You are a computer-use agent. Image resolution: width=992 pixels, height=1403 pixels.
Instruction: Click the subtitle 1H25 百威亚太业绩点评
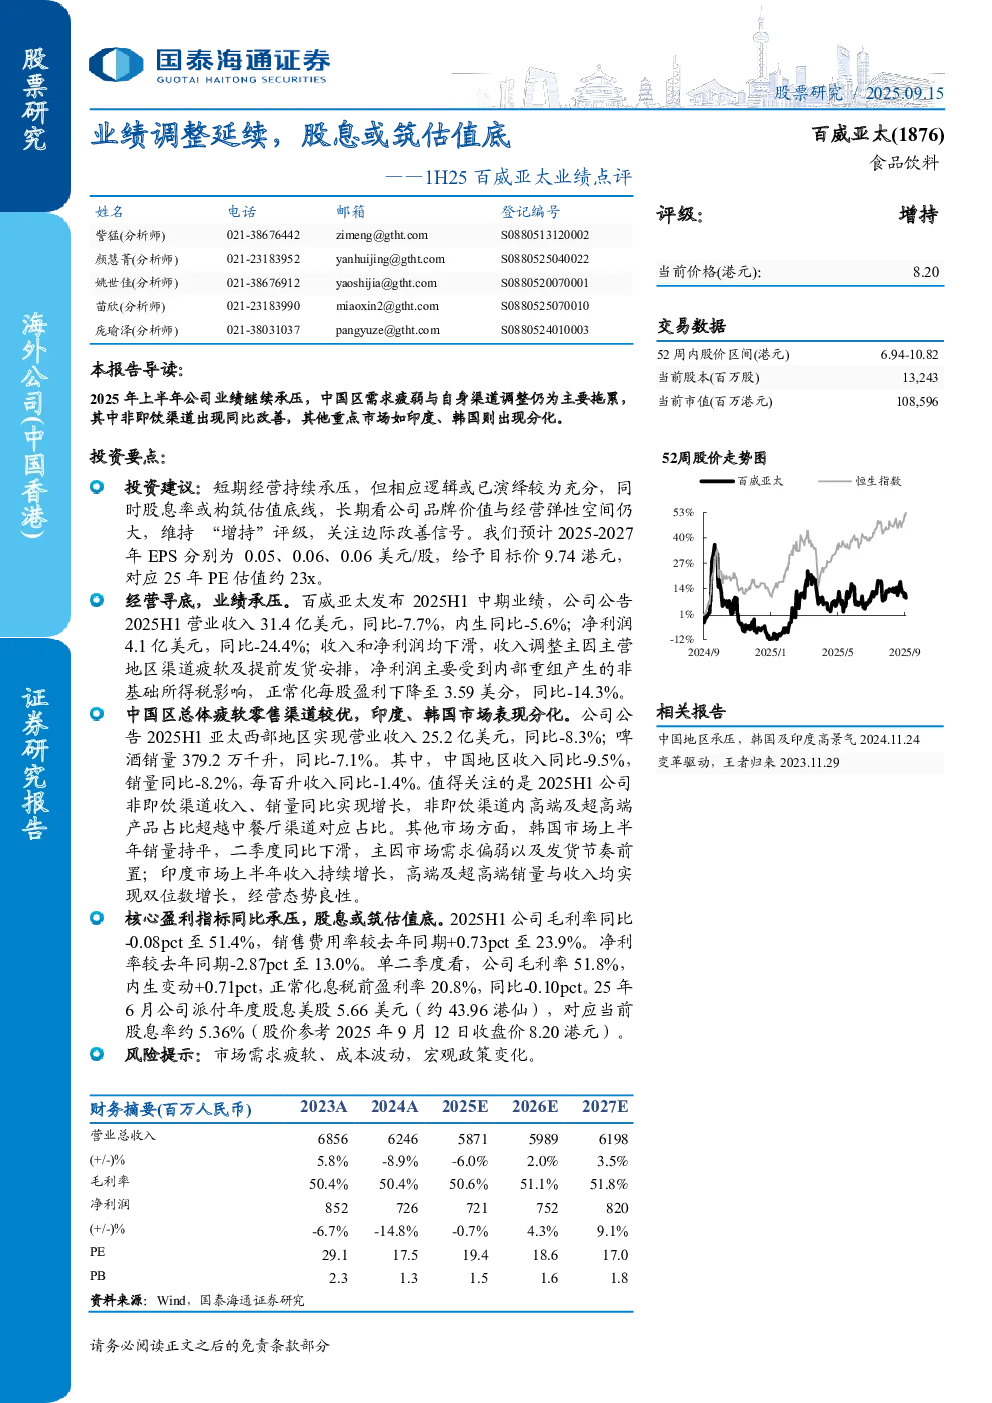(x=529, y=177)
